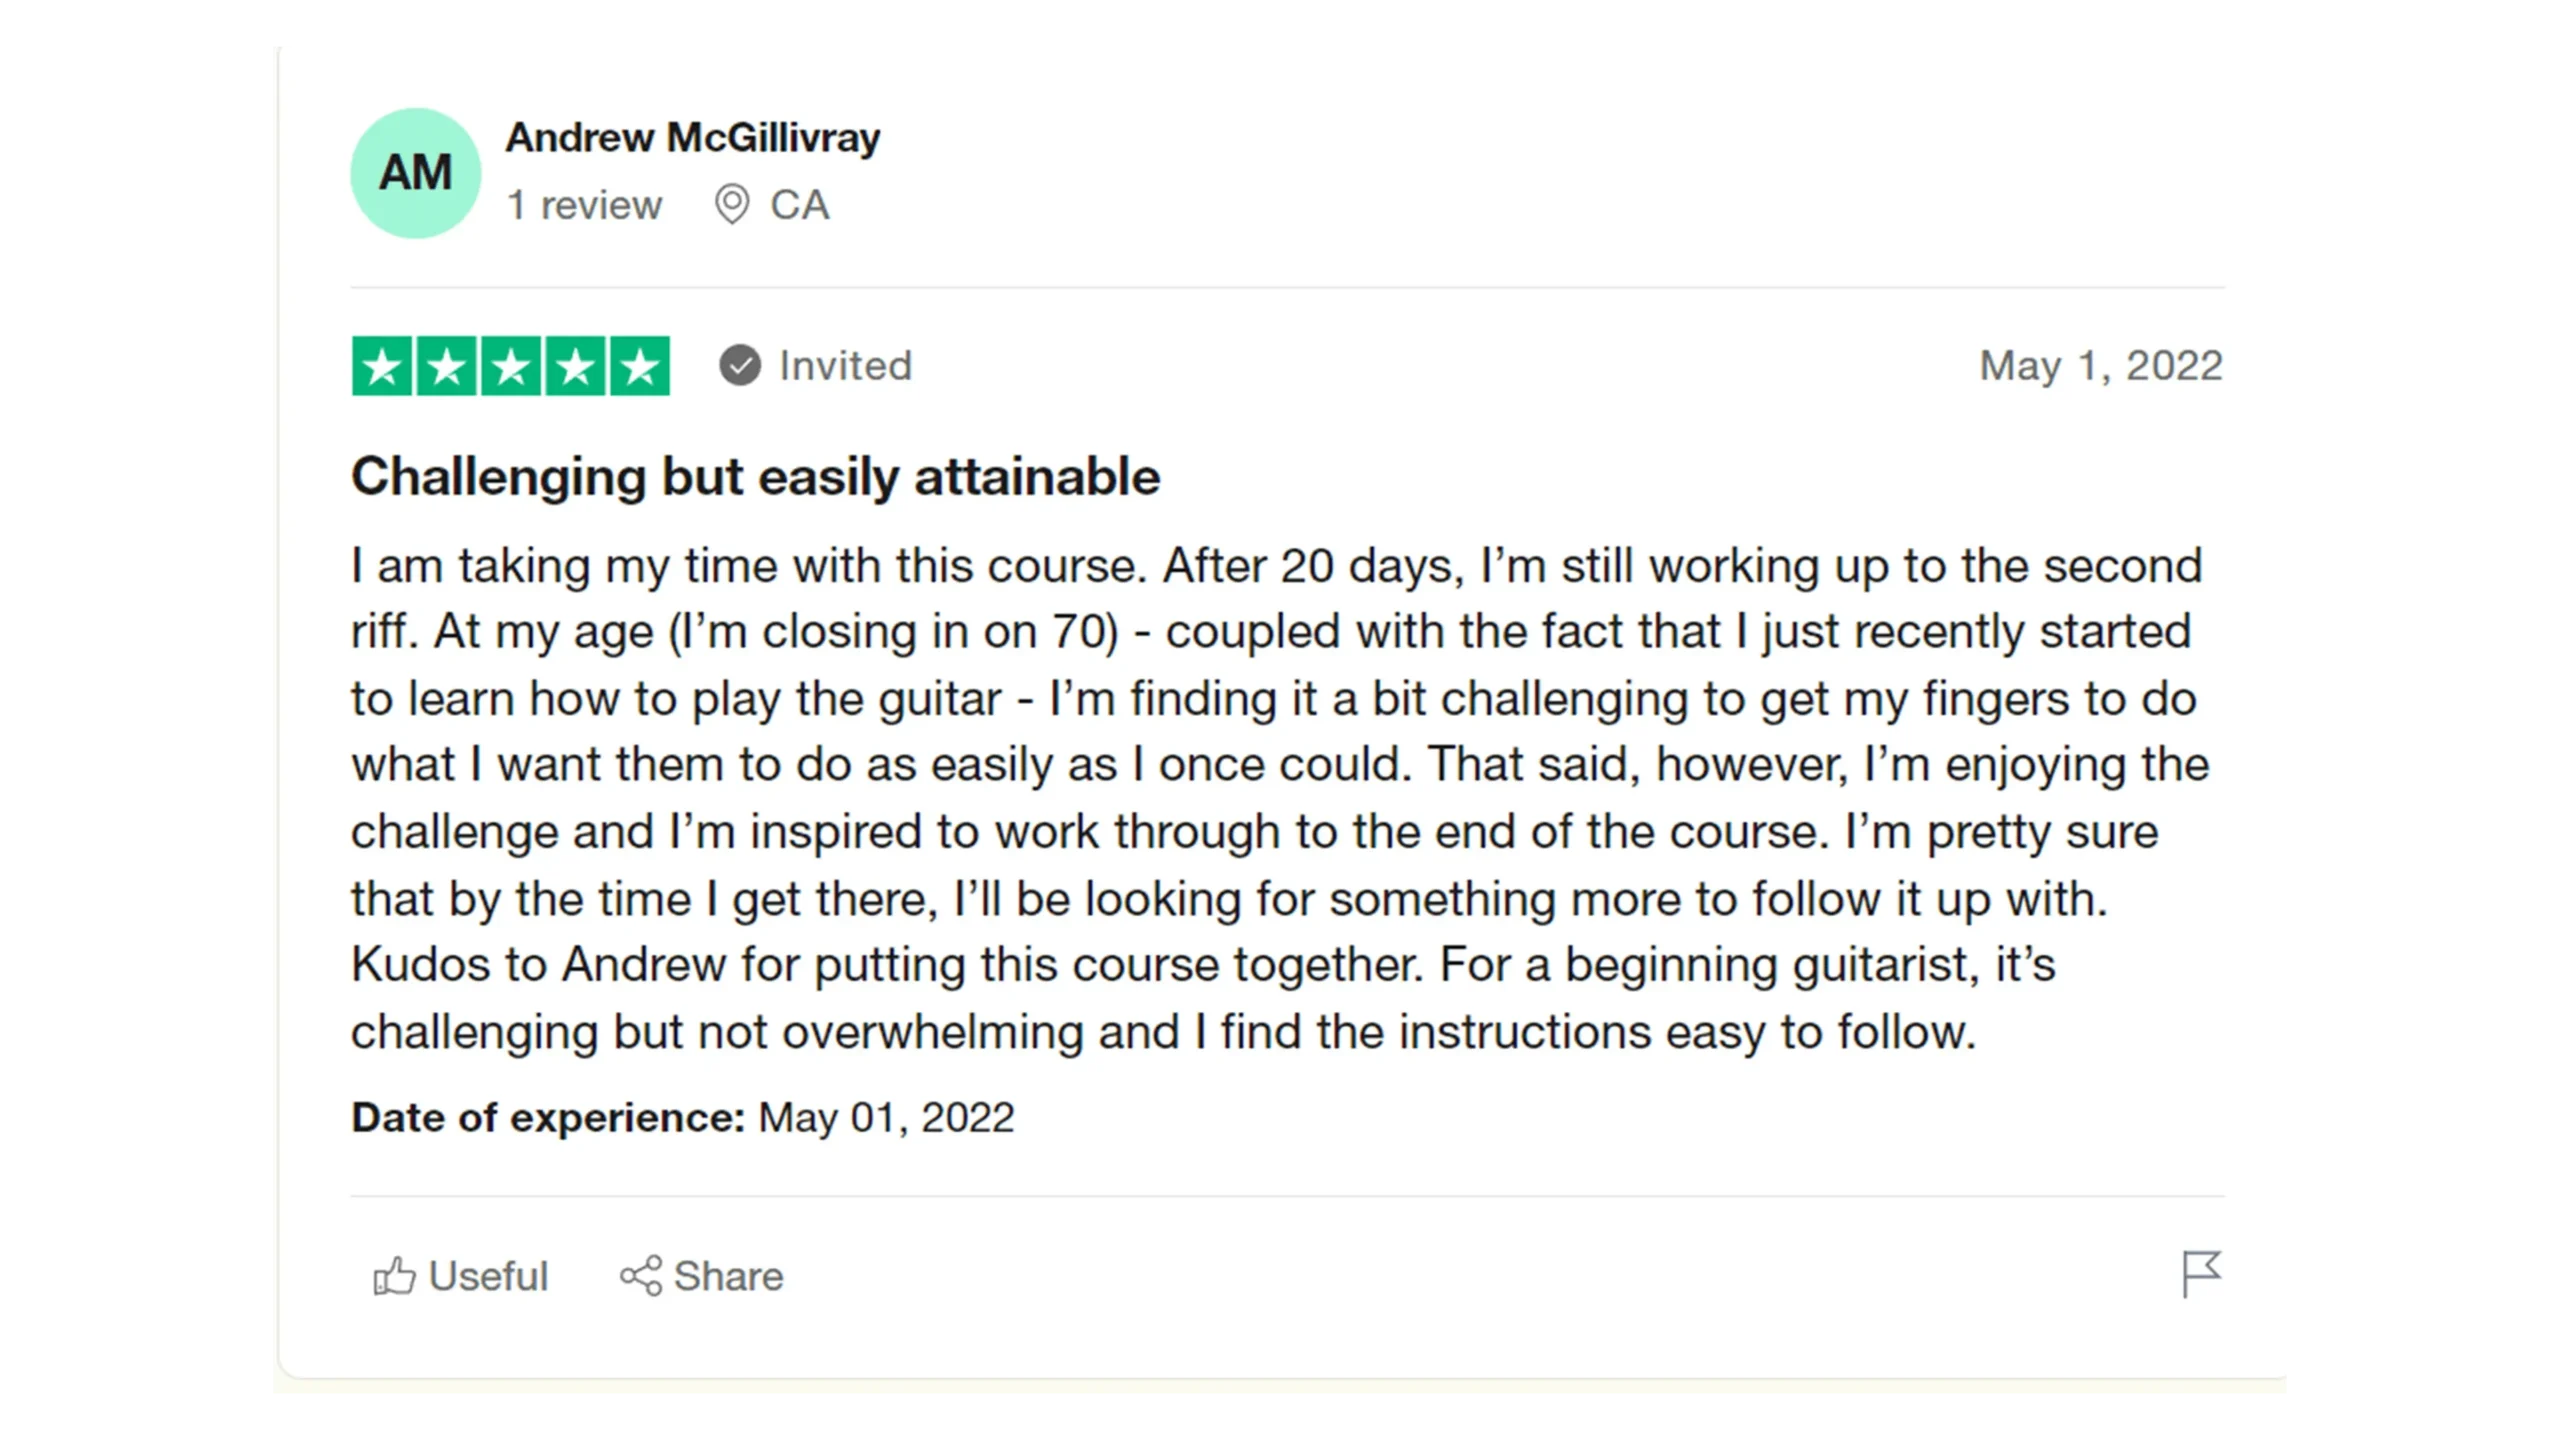Screen dimensions: 2560x1440
Task: Select the fourth green rating star
Action: 575,366
